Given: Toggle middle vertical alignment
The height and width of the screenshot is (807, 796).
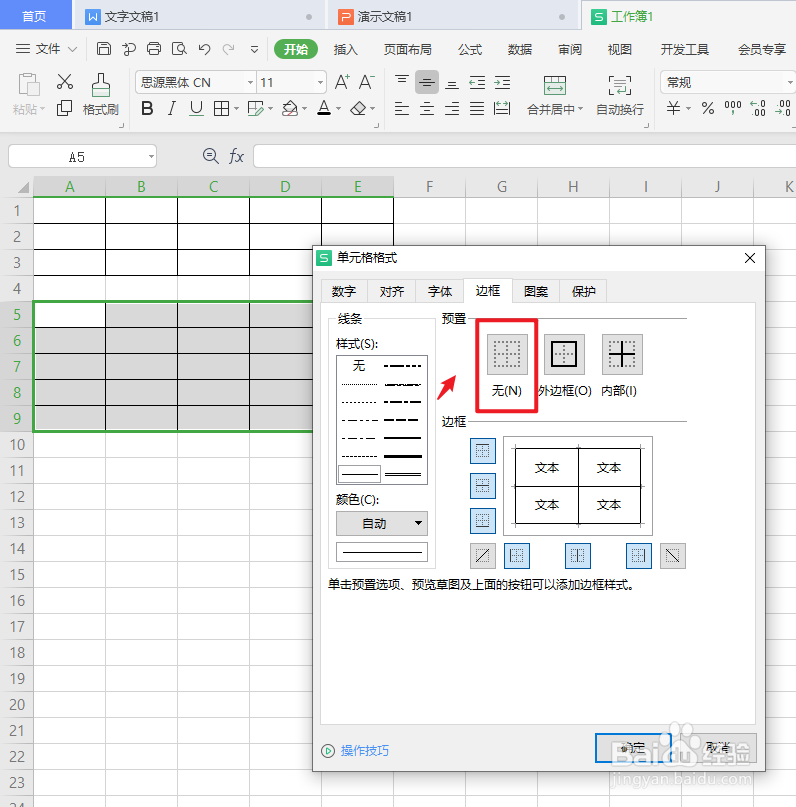Looking at the screenshot, I should pos(427,82).
